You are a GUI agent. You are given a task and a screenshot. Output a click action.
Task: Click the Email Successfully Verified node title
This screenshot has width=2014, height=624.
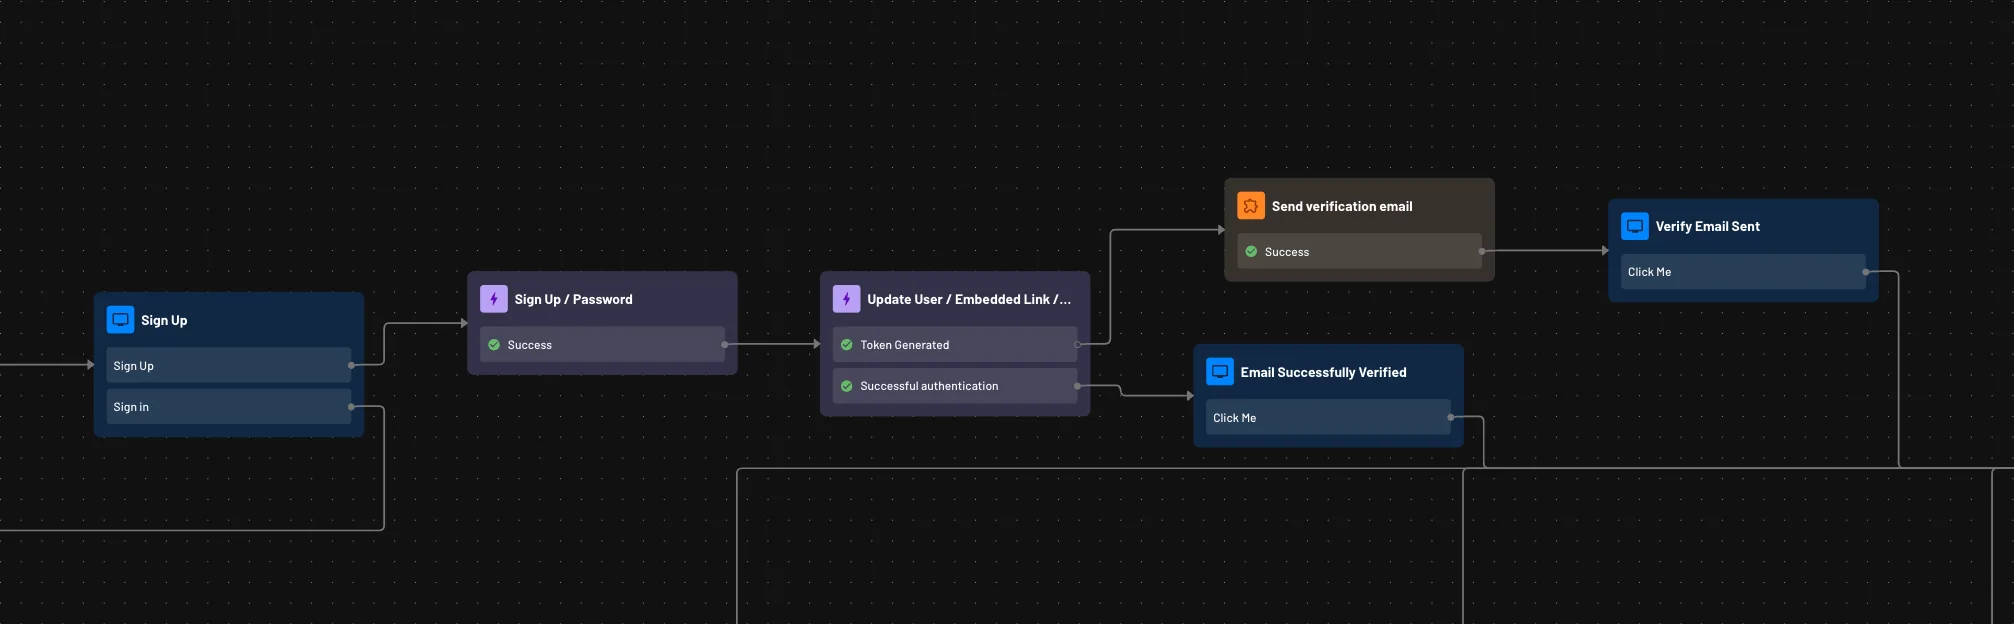1324,372
